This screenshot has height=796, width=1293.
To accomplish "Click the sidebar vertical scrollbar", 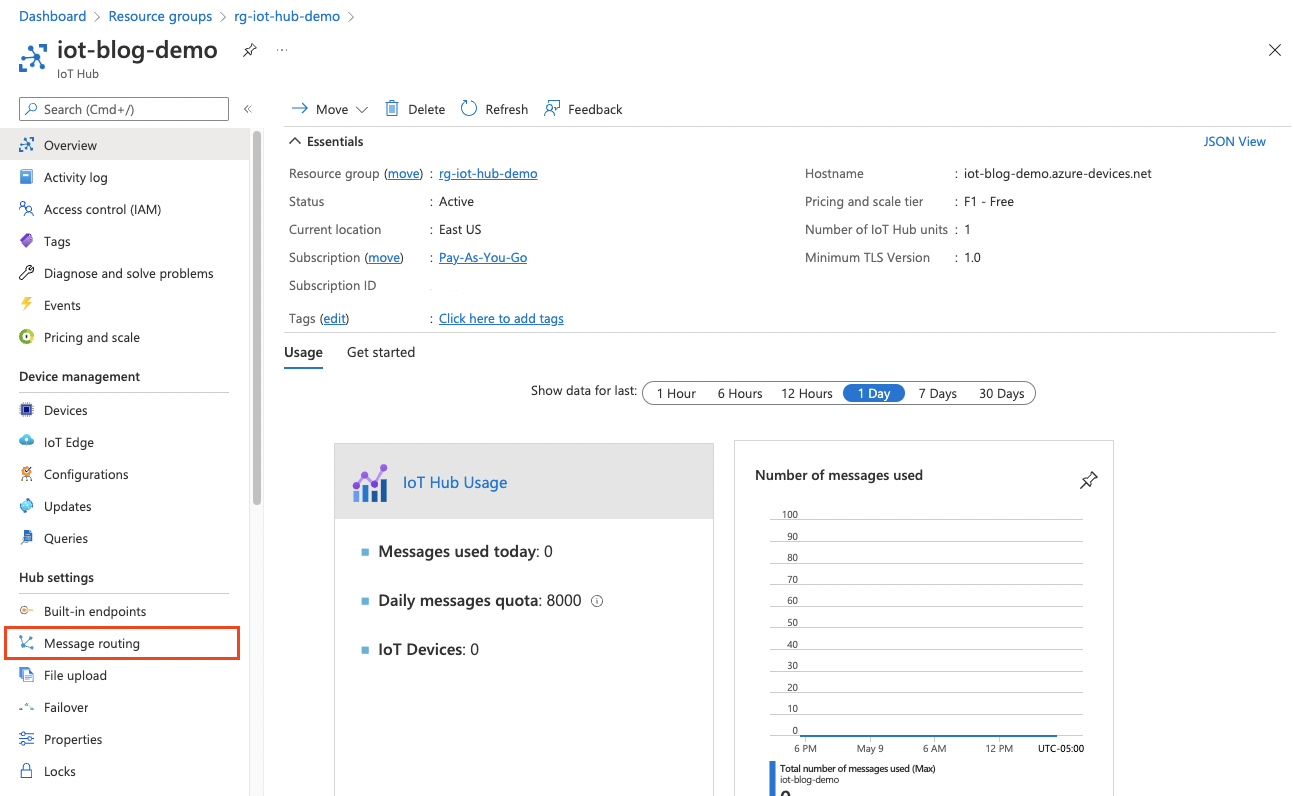I will [257, 320].
